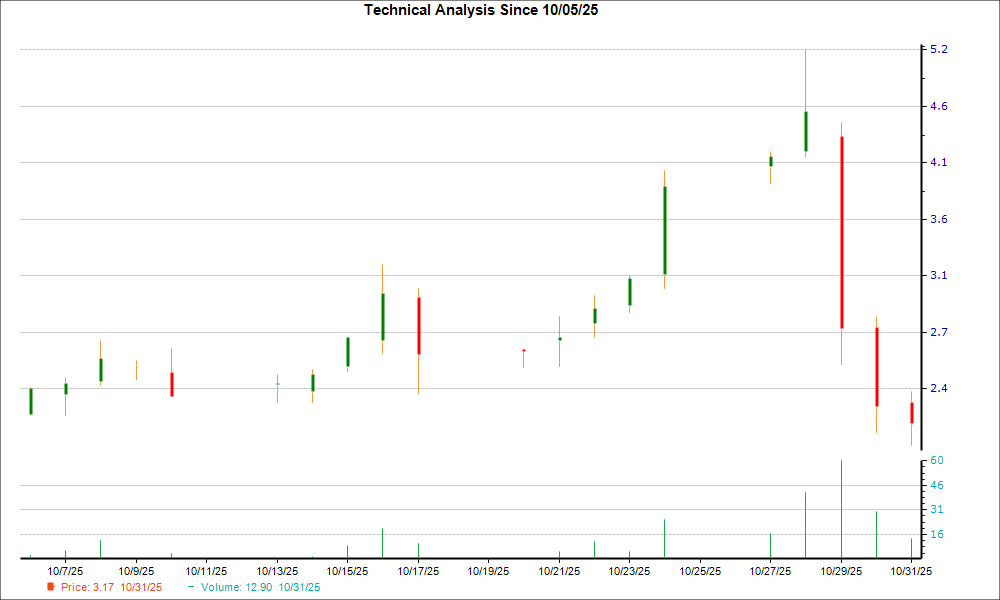Select the small red doji candle on 10/20/25

pos(523,352)
